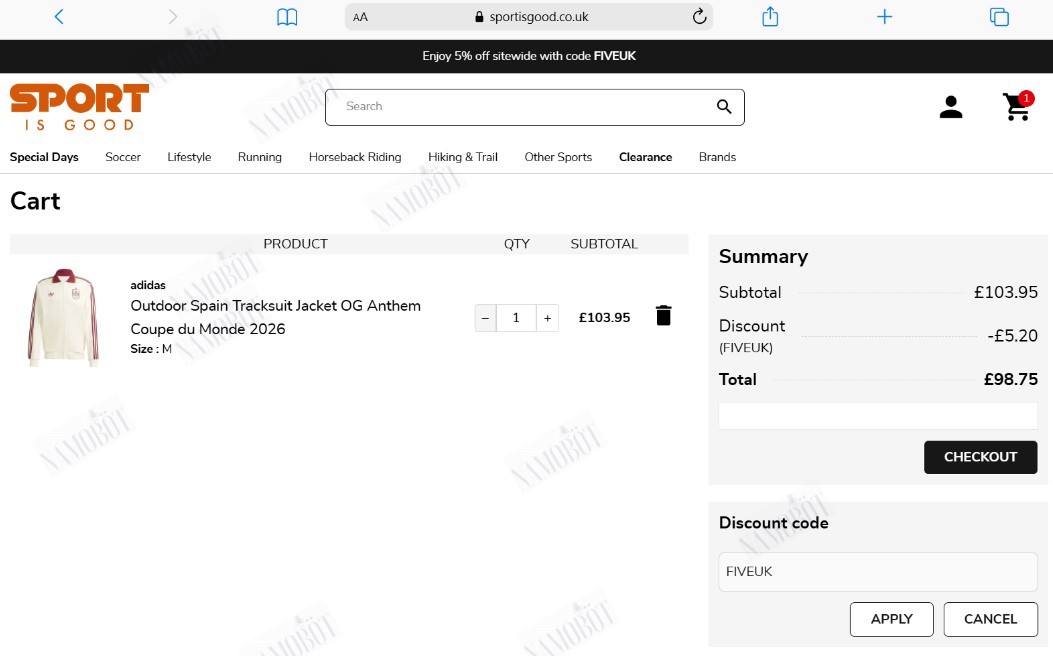Show all open tabs icon

[999, 17]
